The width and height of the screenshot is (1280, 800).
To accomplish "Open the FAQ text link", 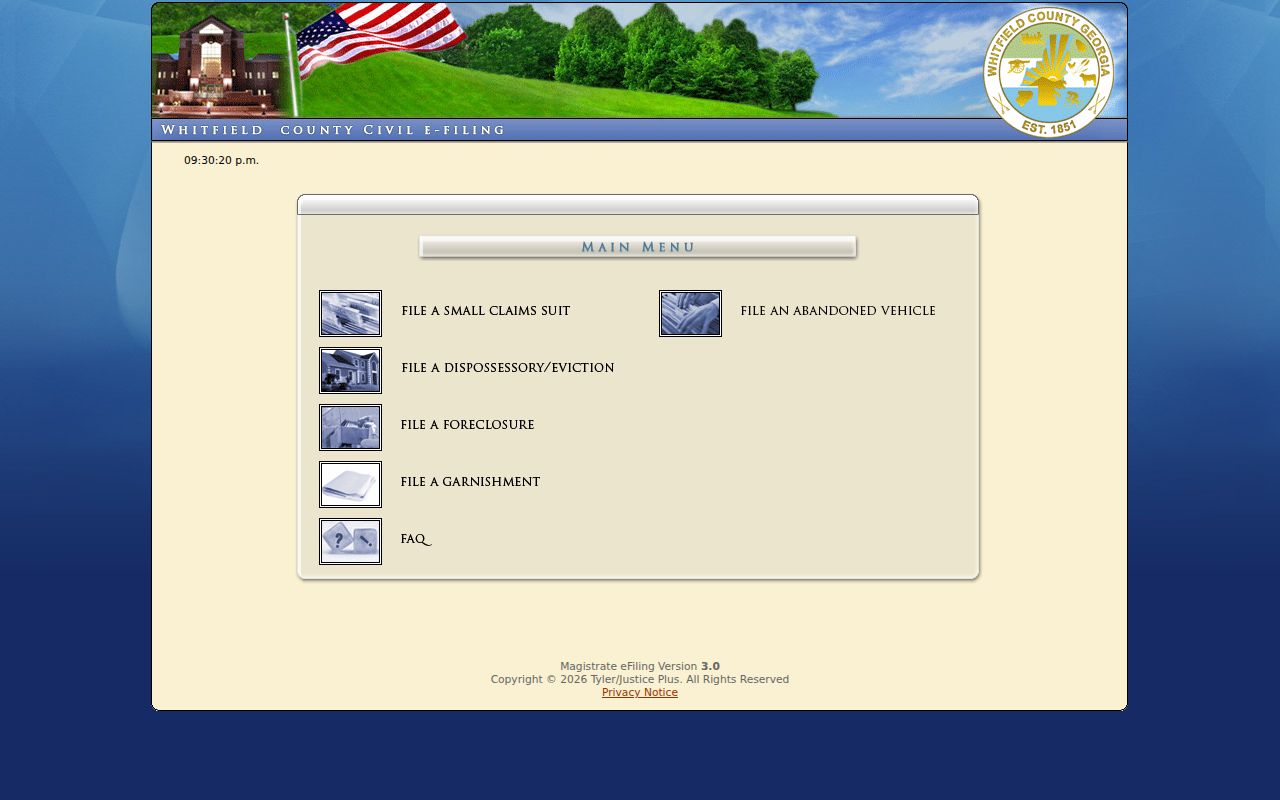I will click(415, 540).
